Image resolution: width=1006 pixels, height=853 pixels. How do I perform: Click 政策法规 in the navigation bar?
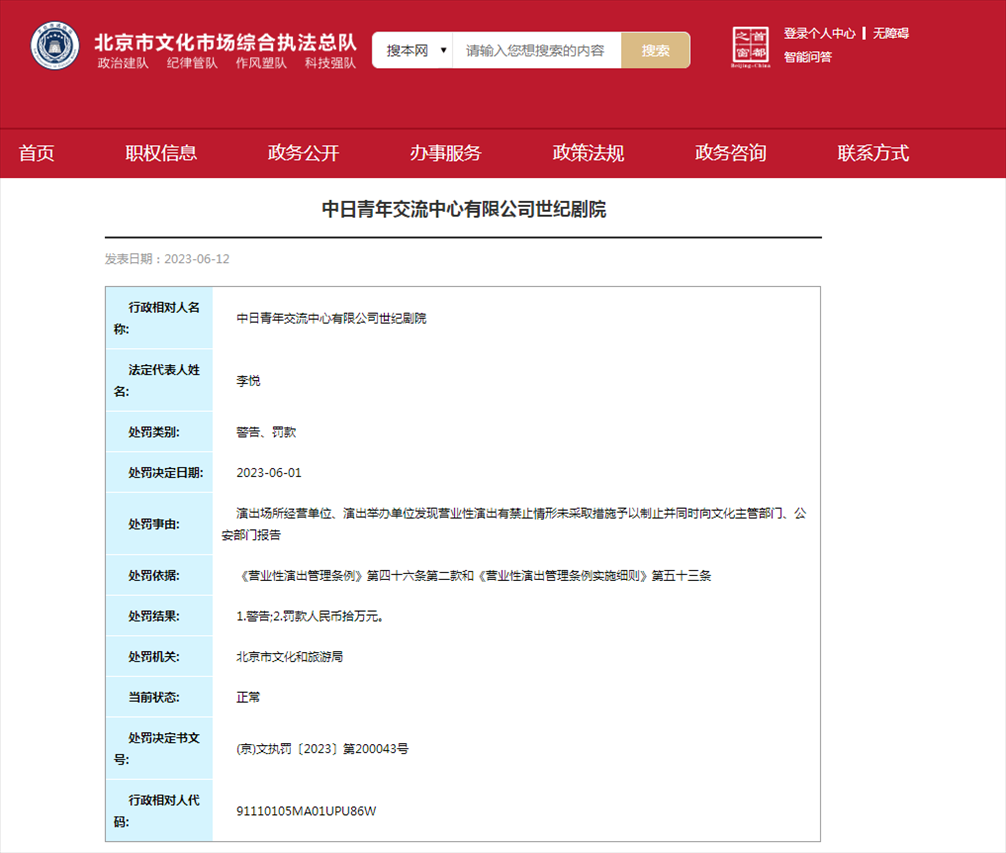click(588, 153)
